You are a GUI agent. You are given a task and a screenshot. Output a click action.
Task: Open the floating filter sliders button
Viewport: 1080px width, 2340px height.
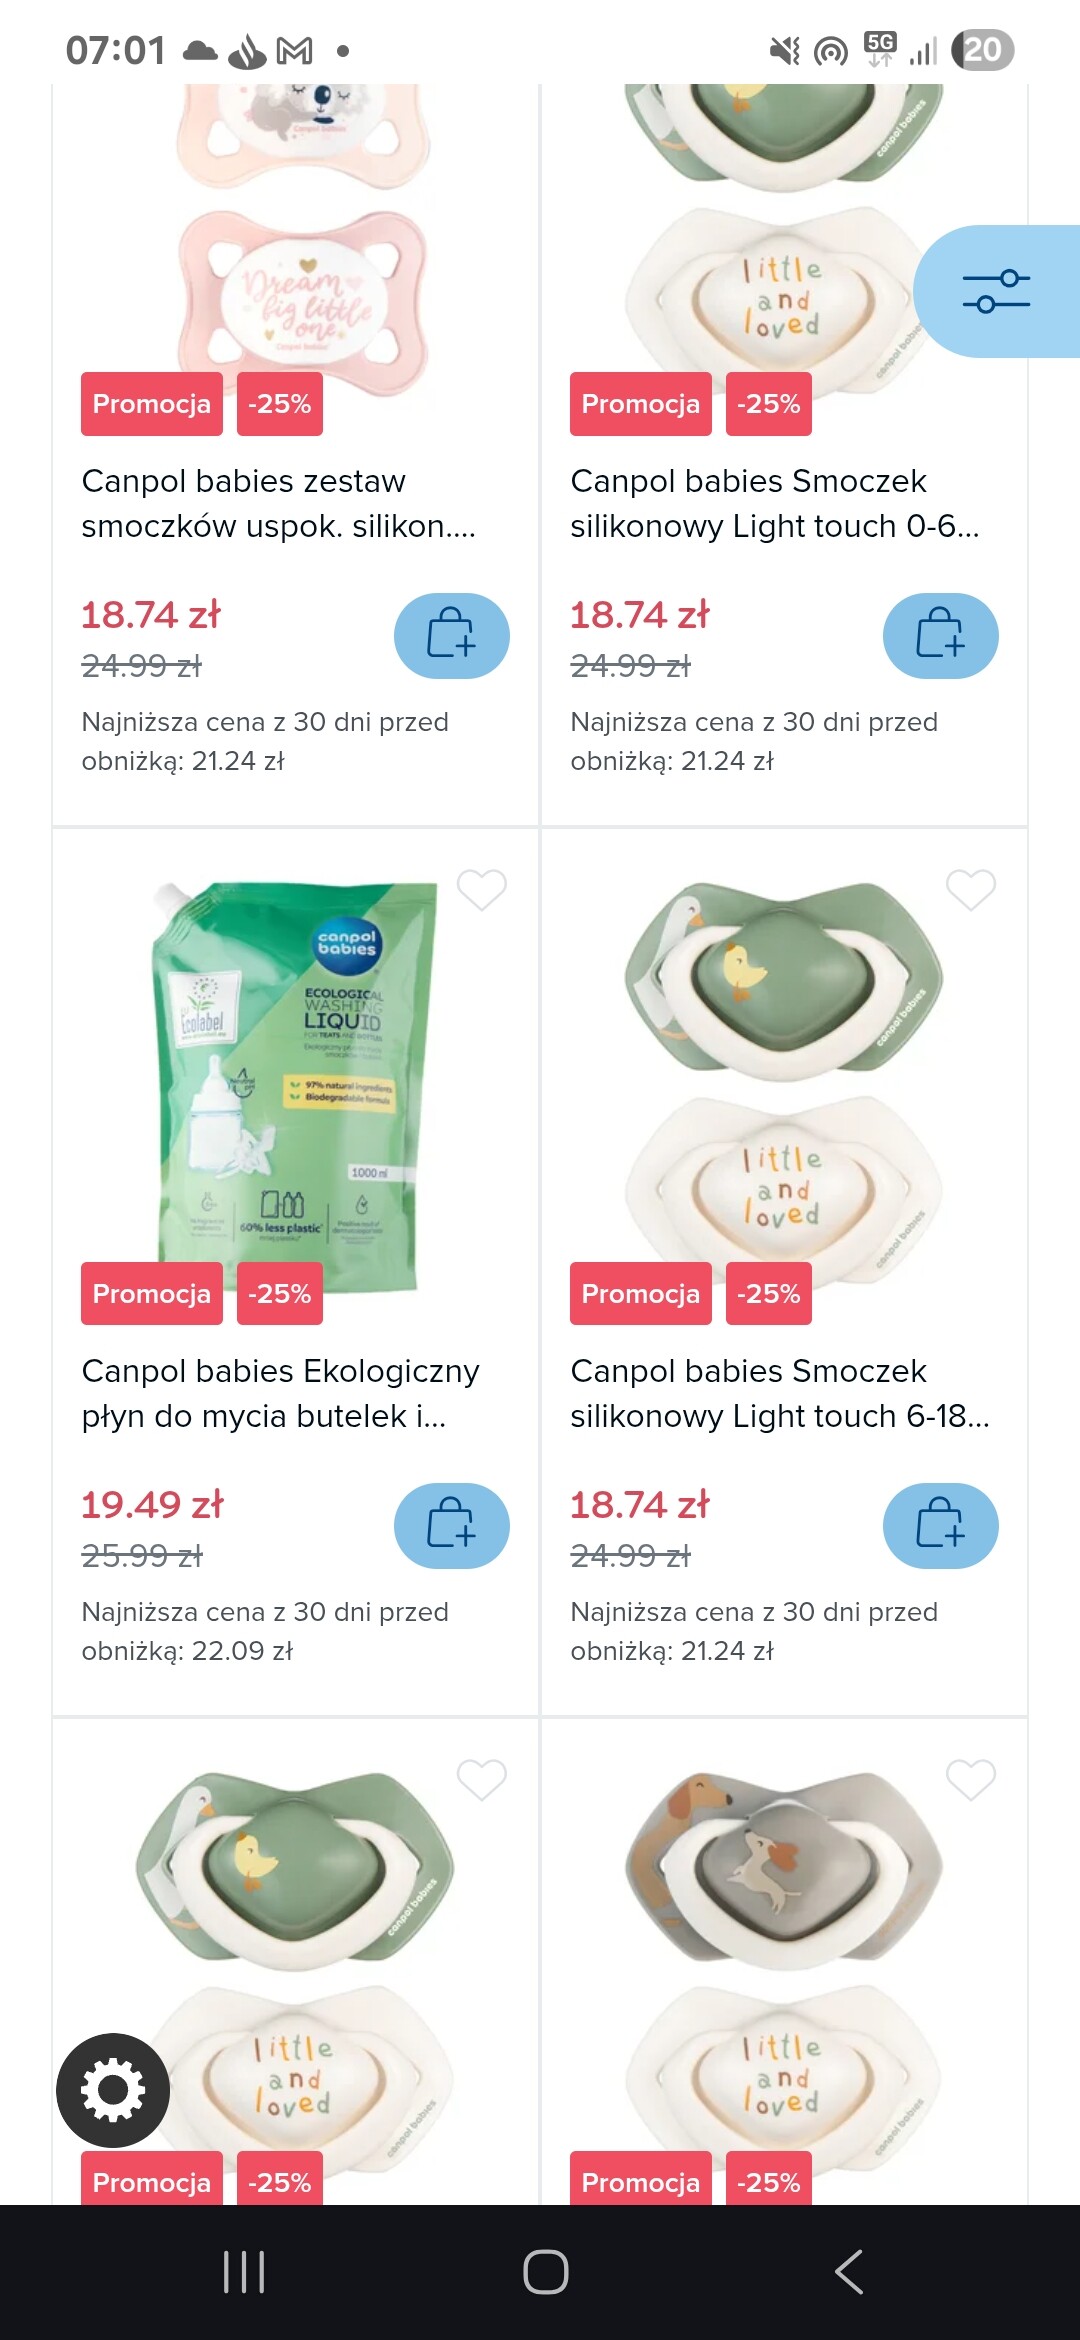996,291
